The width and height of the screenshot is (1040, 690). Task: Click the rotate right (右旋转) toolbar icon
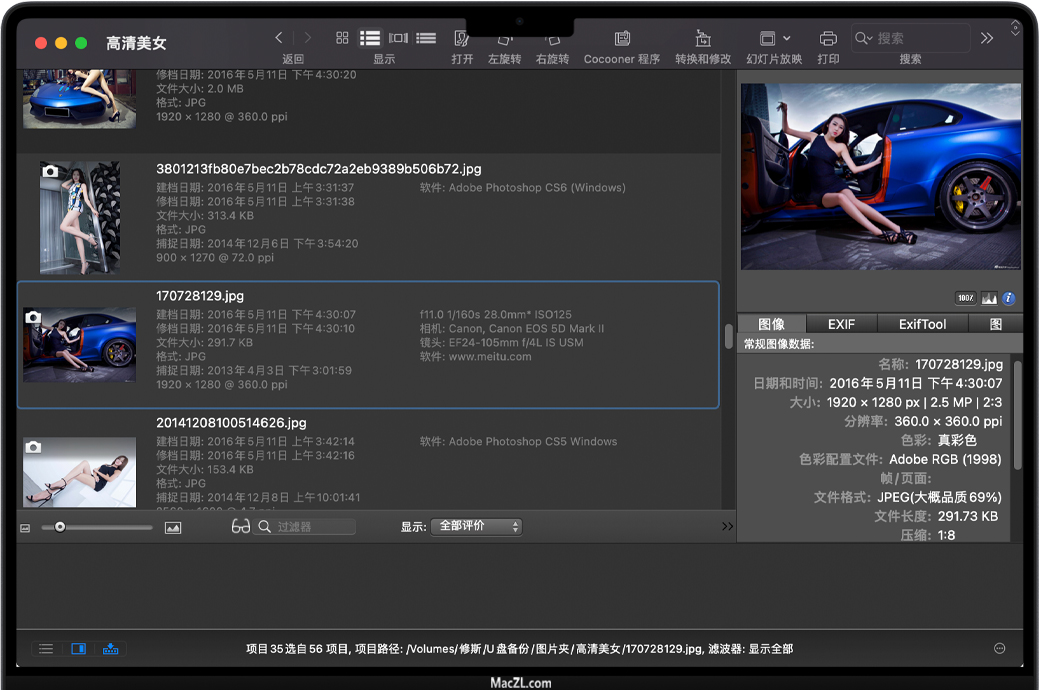(x=552, y=38)
